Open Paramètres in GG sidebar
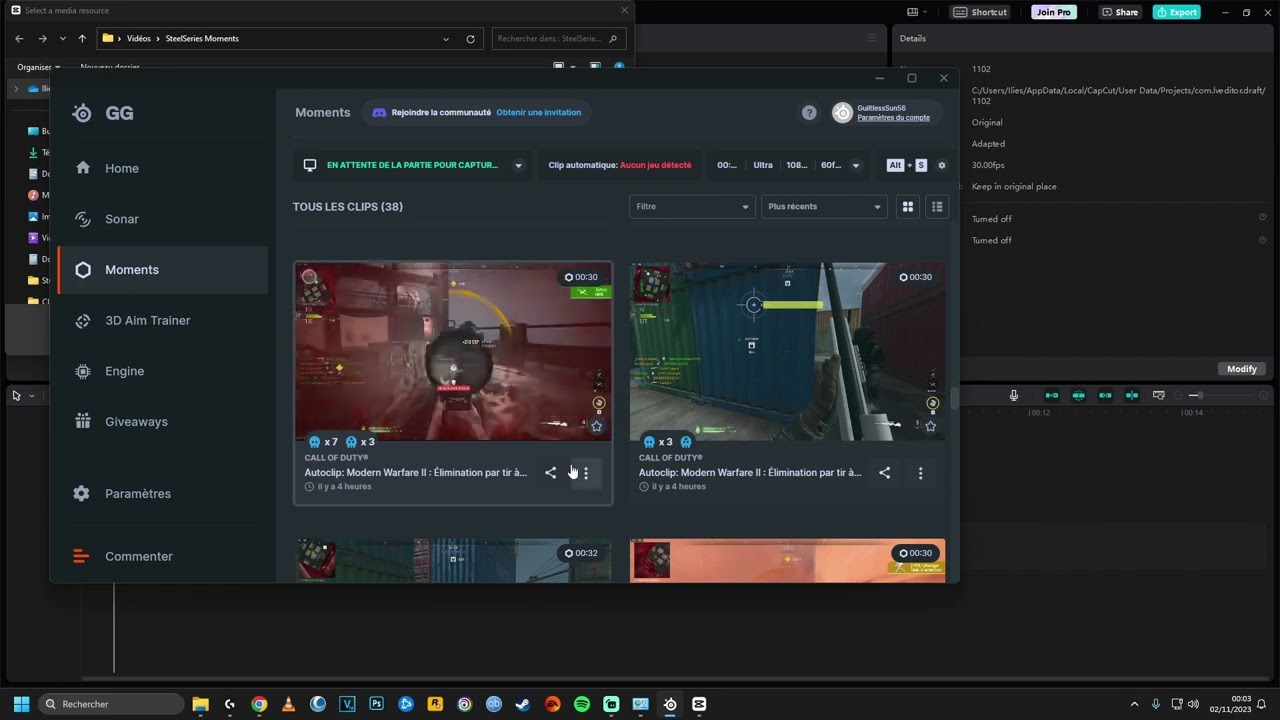The width and height of the screenshot is (1280, 720). (x=163, y=494)
